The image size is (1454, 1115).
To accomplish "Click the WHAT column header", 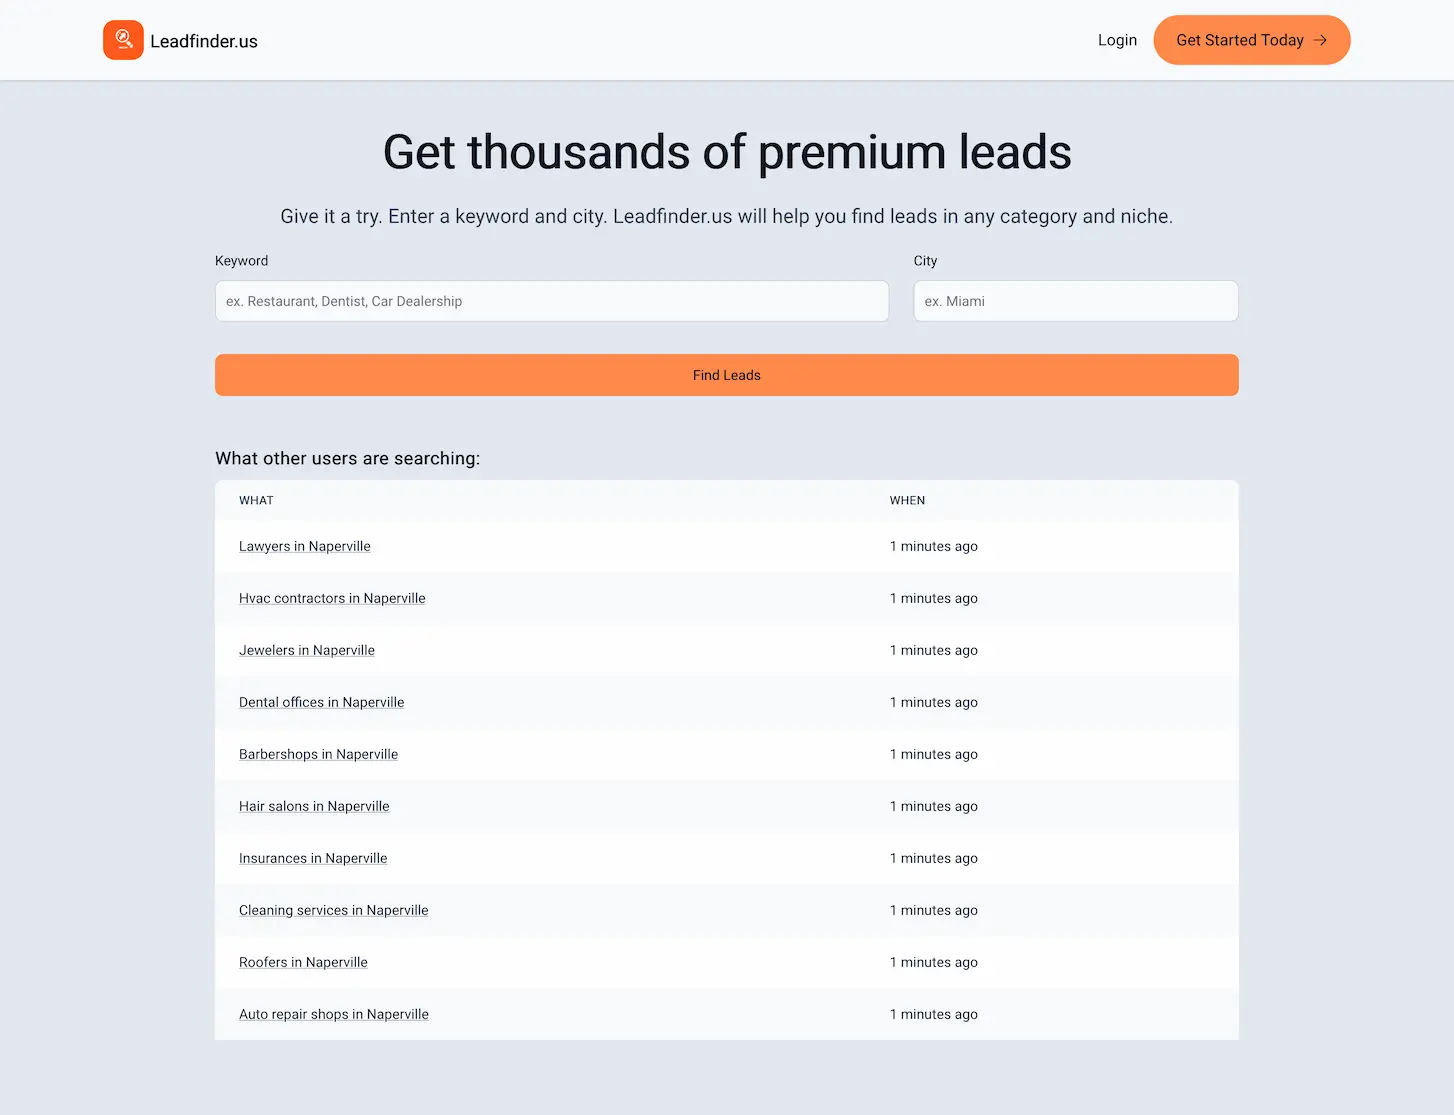I will click(256, 500).
